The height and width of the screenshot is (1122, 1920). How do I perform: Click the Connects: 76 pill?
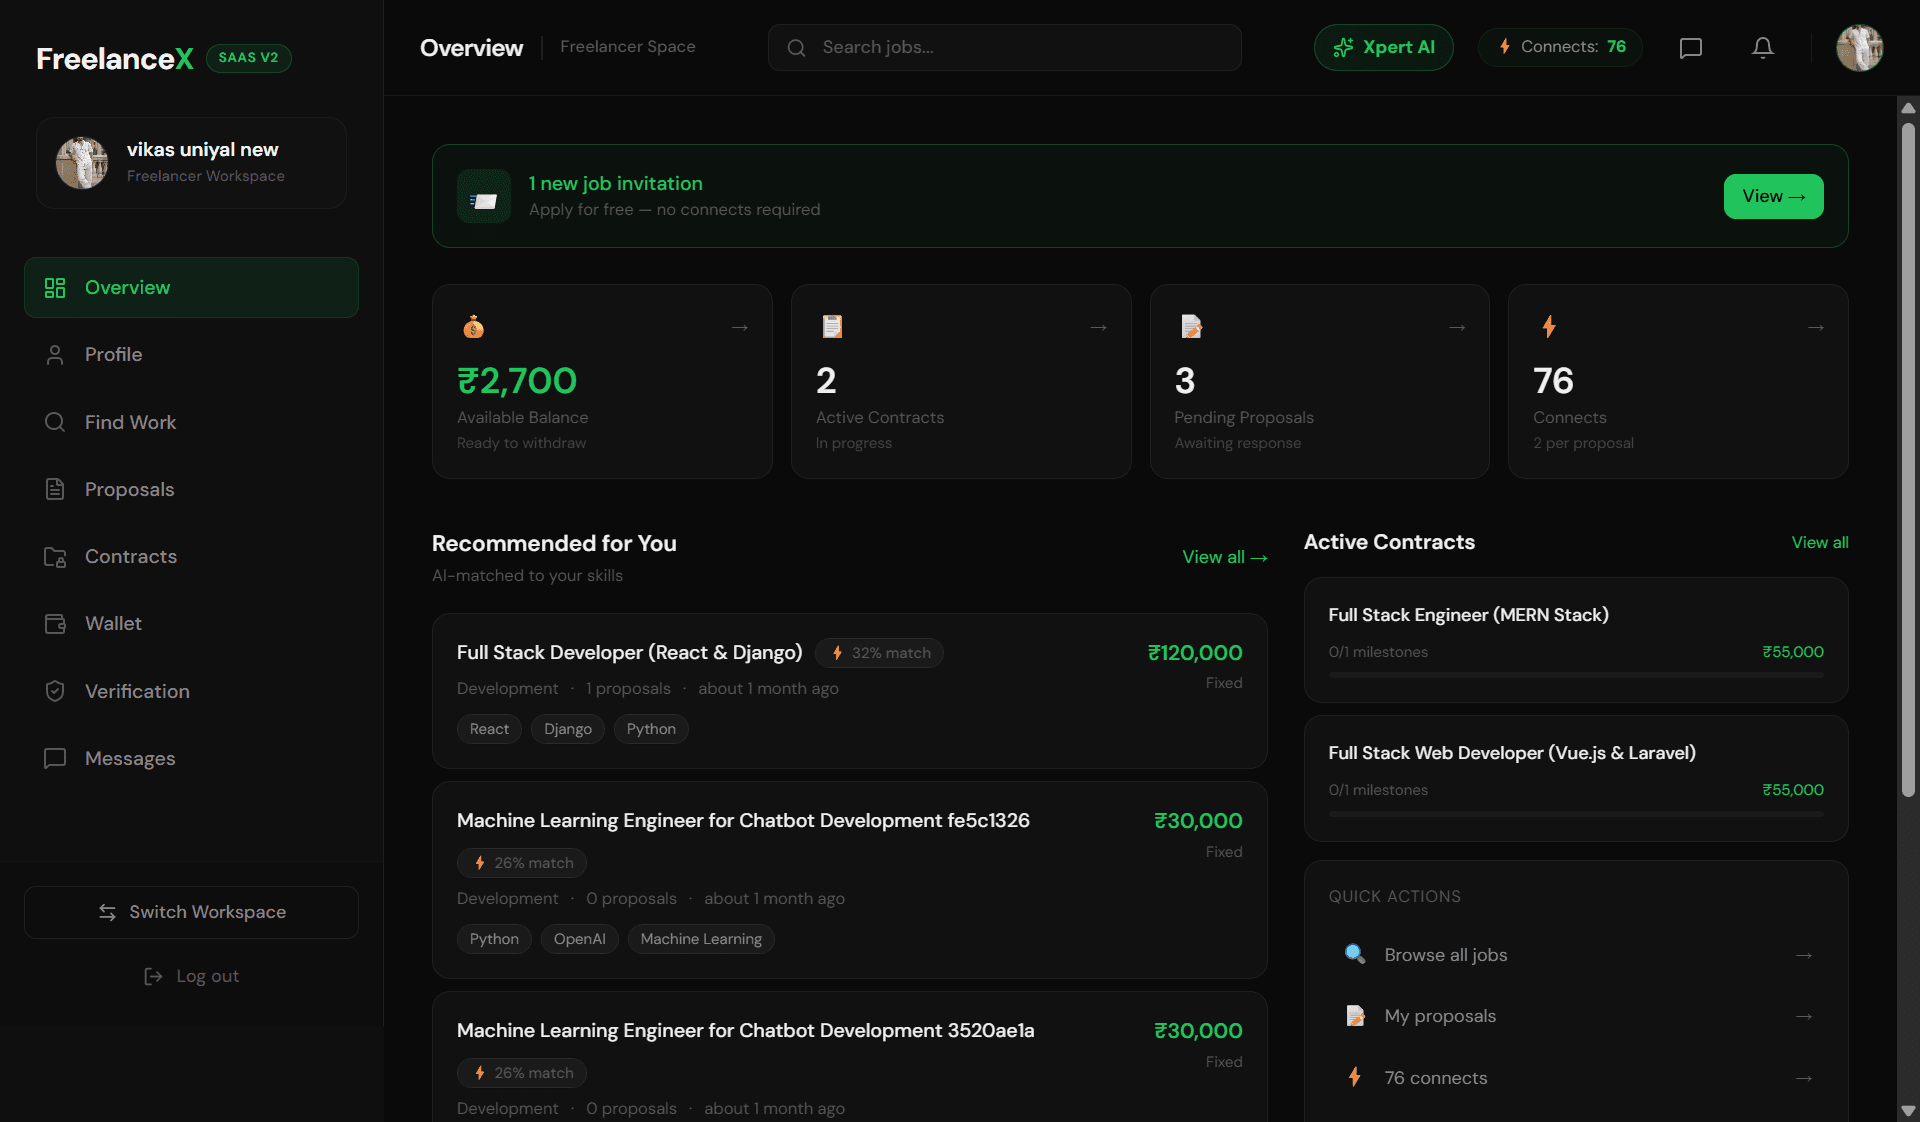(x=1560, y=47)
